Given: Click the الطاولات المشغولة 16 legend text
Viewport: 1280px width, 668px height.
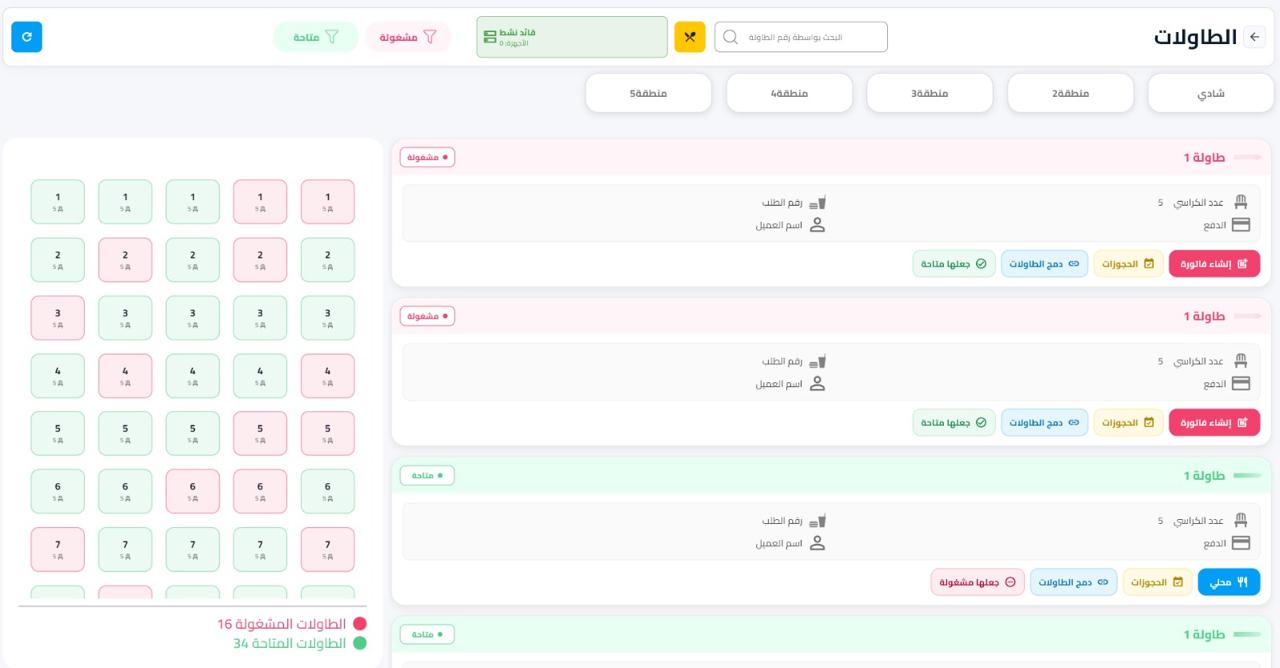Looking at the screenshot, I should click(x=282, y=624).
